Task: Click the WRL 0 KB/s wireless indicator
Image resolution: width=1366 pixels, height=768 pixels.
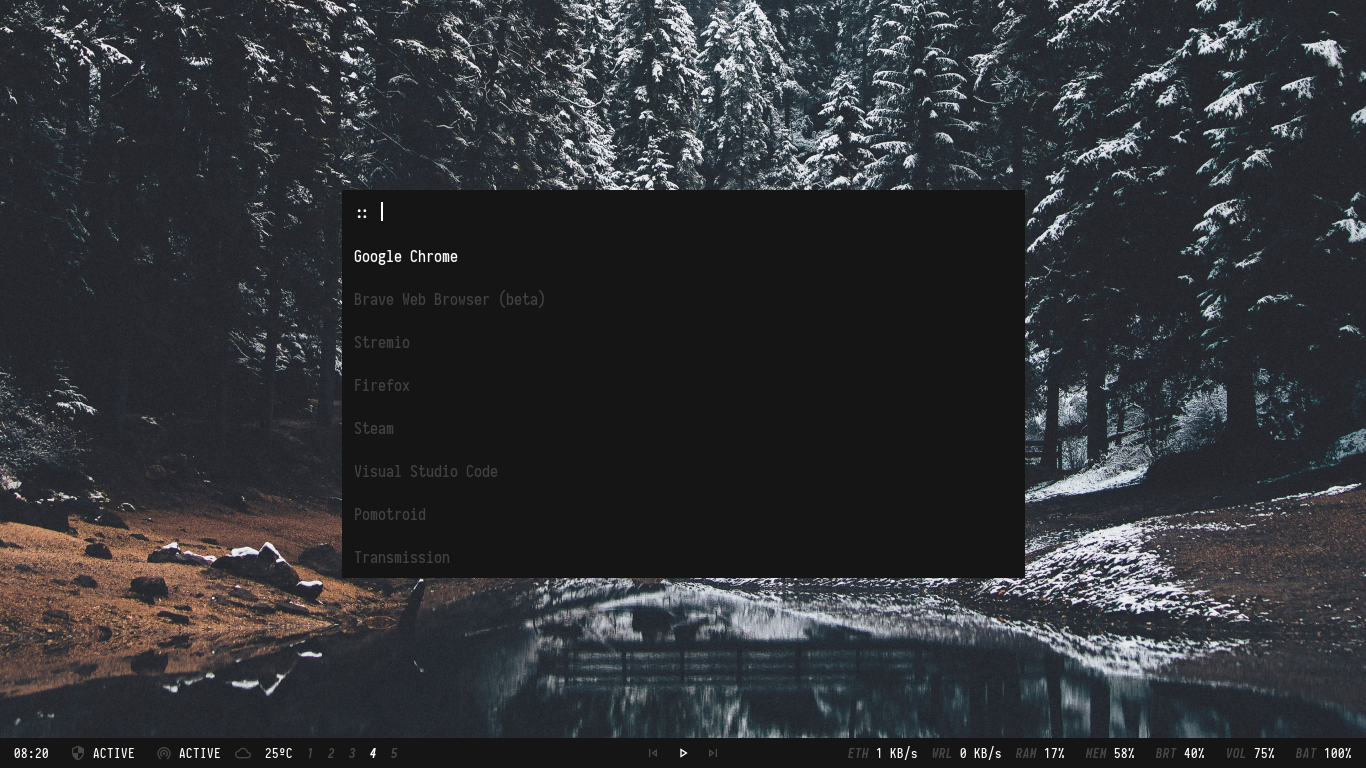Action: click(x=966, y=753)
